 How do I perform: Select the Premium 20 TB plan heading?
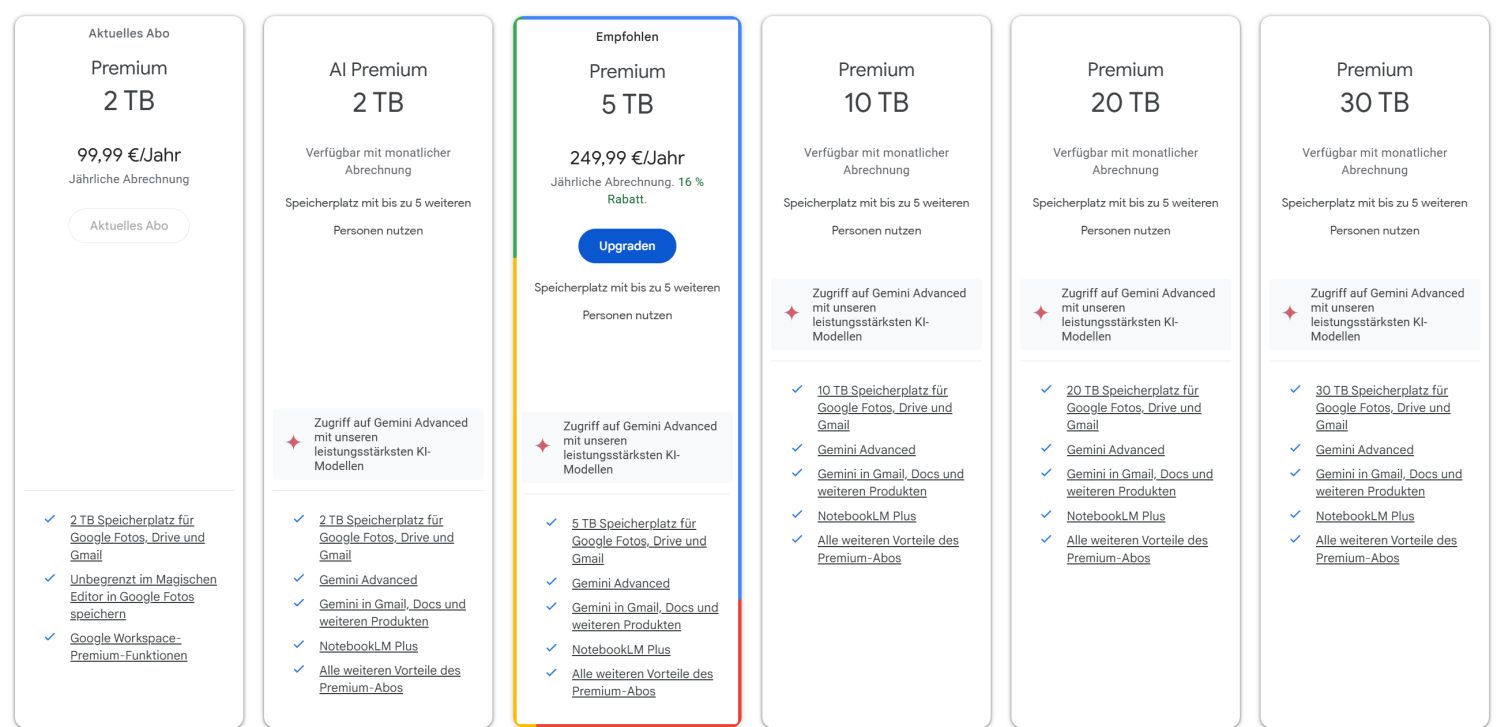1125,87
